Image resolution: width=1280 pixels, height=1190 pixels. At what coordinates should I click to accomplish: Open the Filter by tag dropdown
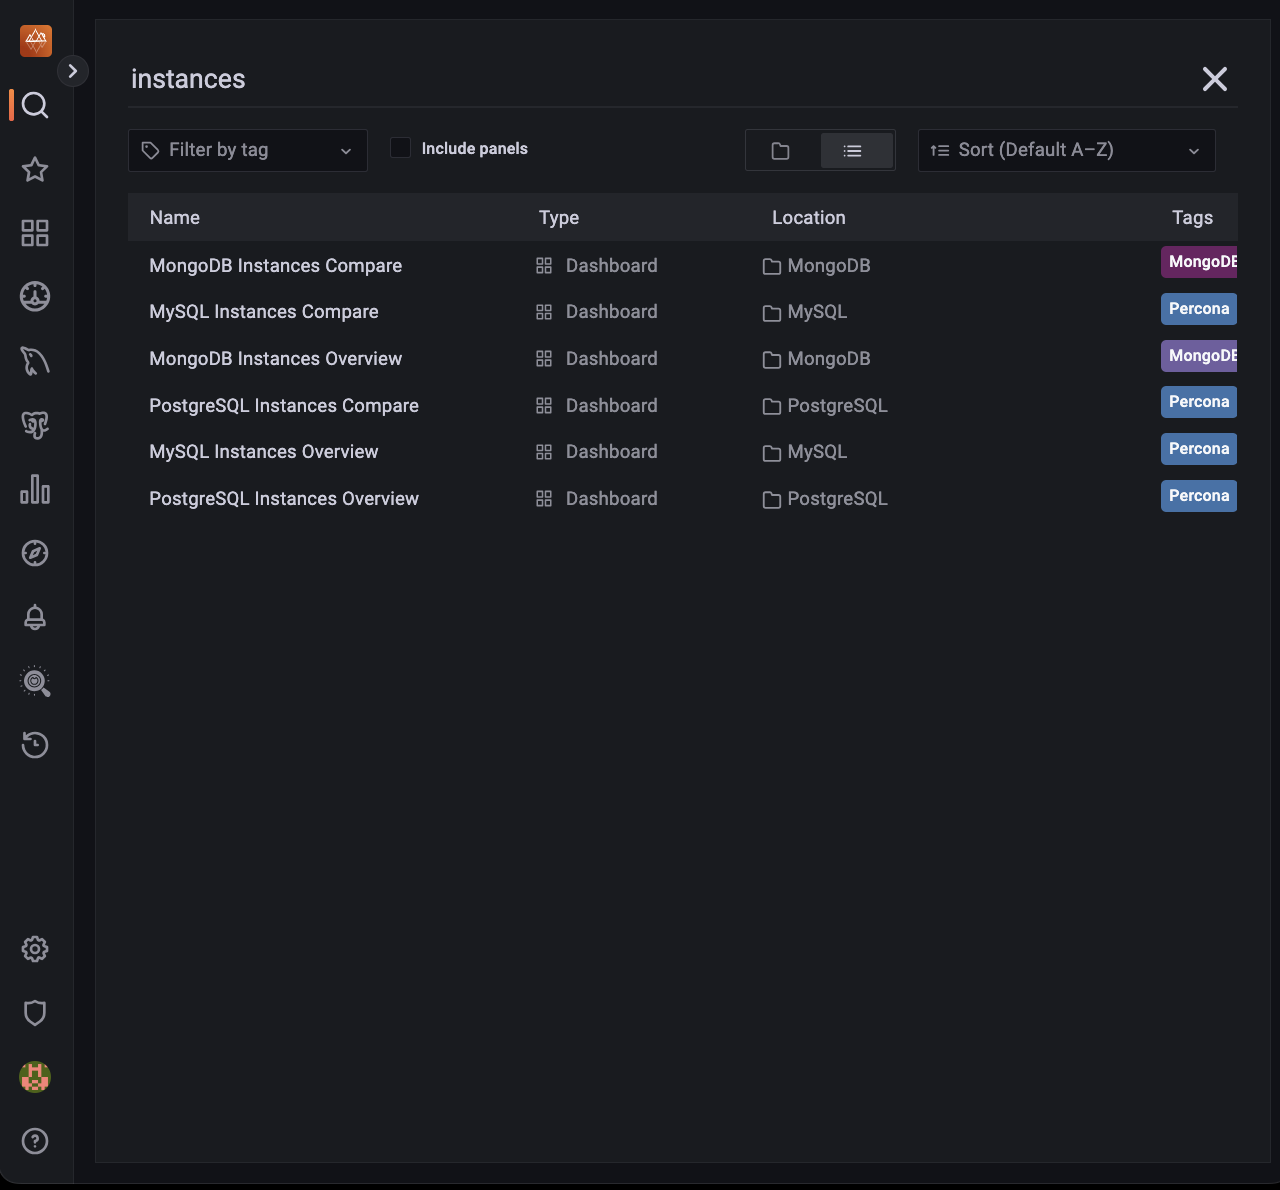point(247,150)
